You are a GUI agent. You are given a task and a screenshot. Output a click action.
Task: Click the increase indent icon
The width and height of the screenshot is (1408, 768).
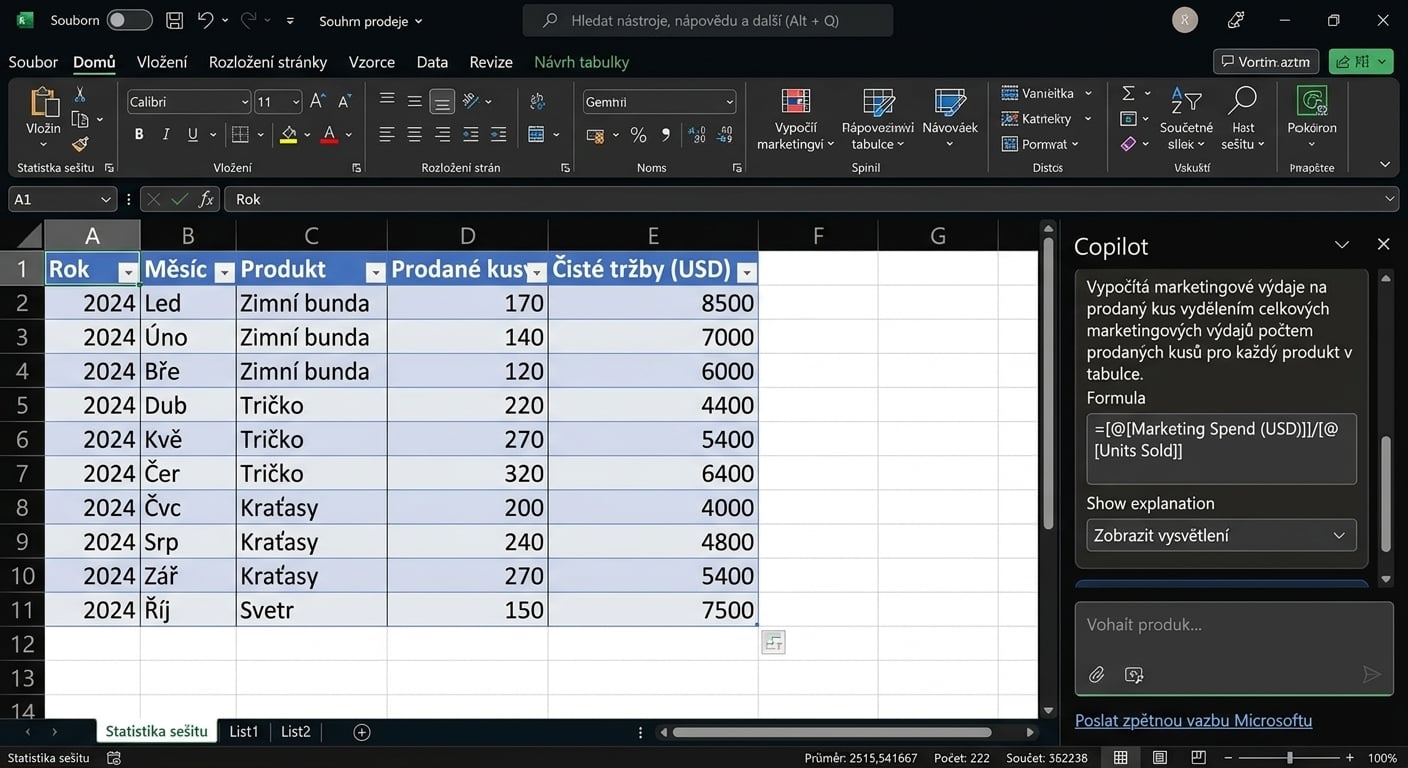(498, 134)
